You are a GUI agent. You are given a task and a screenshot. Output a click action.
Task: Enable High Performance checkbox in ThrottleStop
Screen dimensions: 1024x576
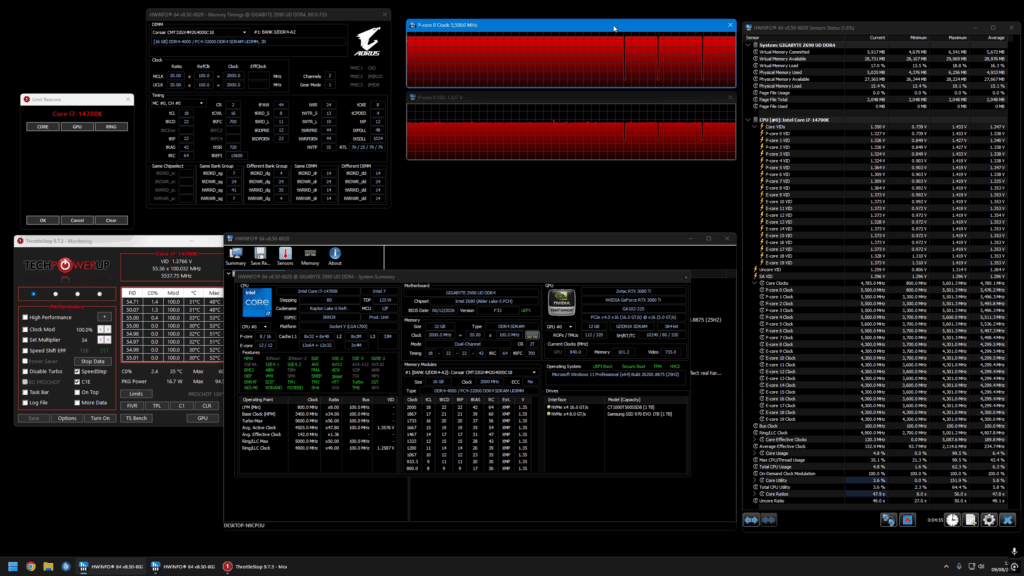coord(25,317)
